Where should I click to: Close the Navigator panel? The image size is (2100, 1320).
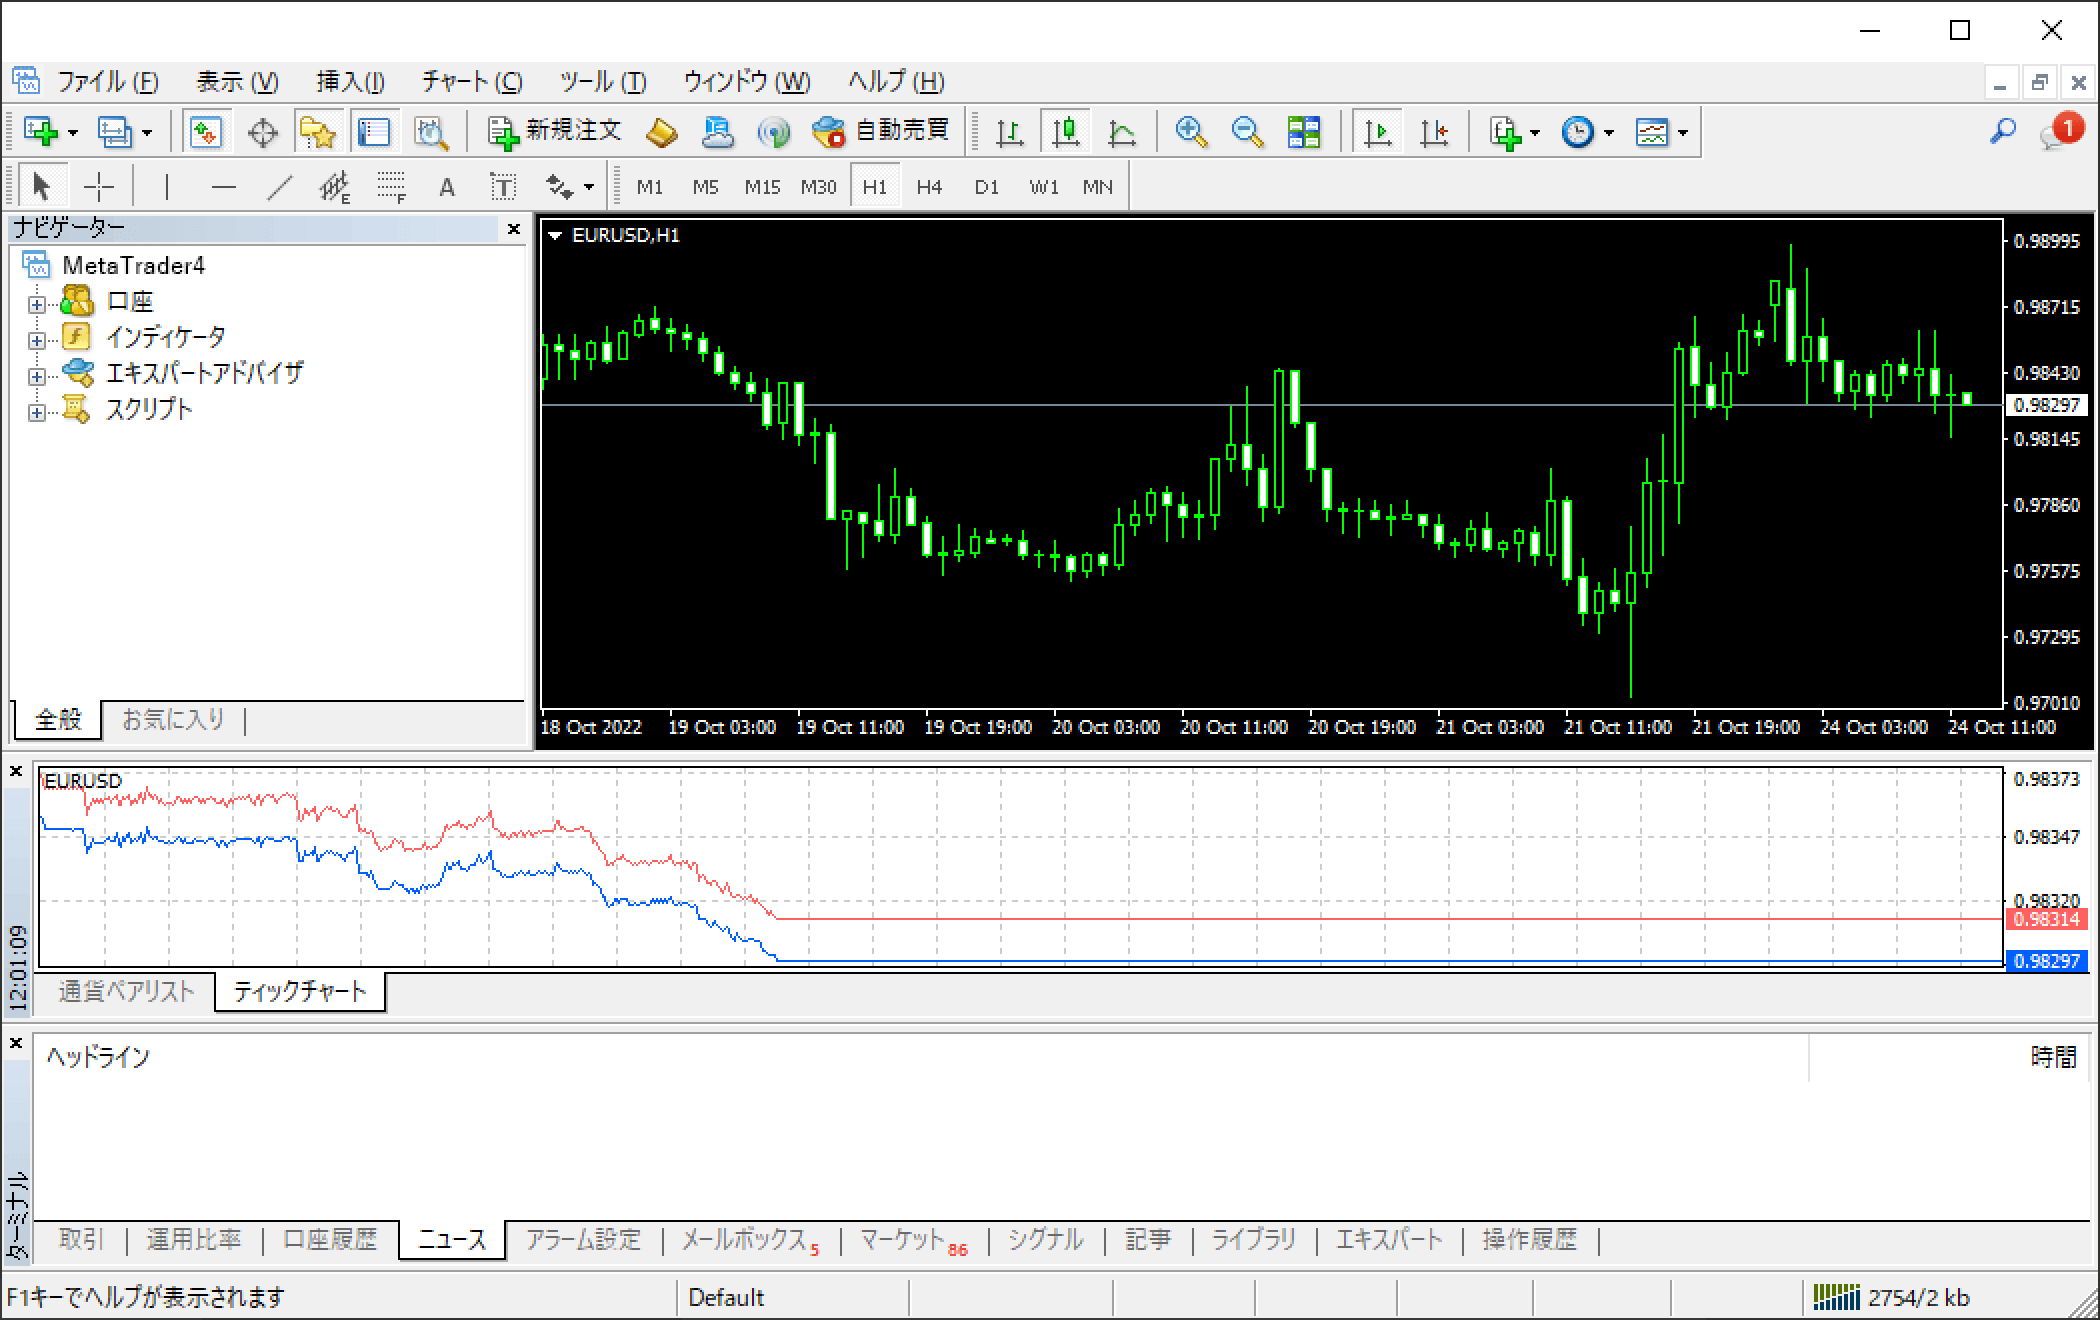[x=514, y=229]
